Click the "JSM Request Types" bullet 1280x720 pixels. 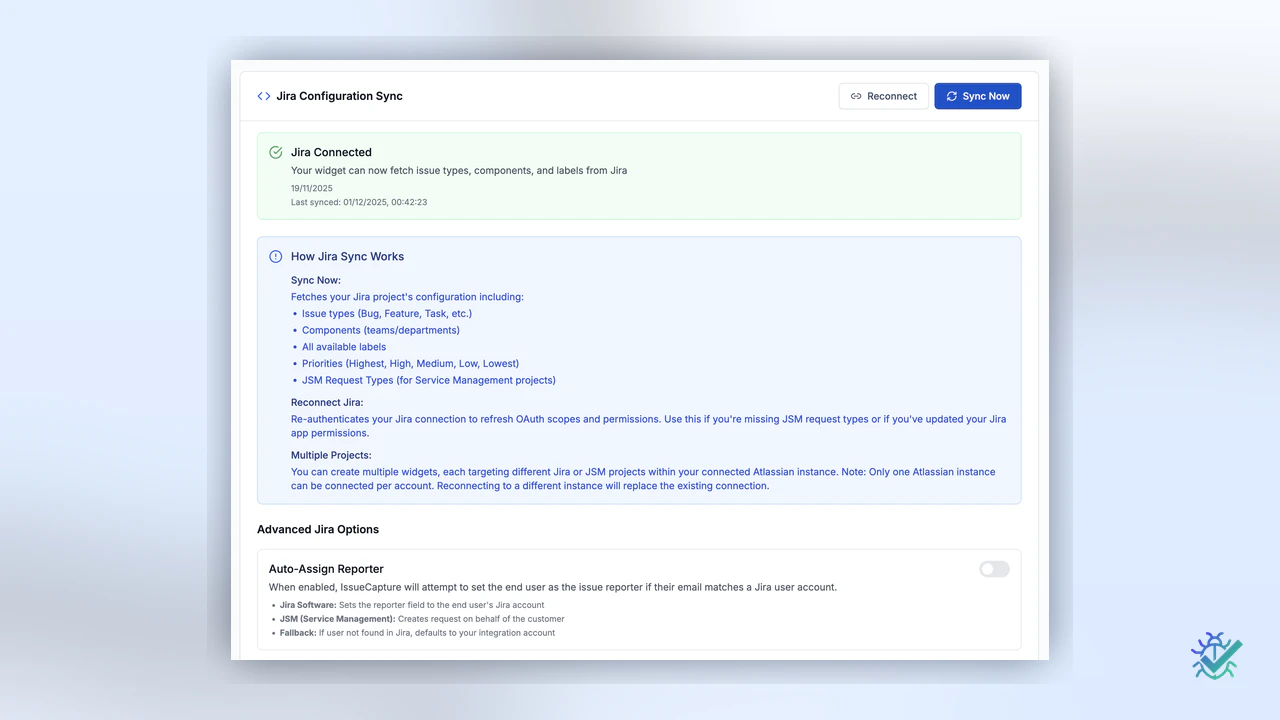[x=429, y=380]
